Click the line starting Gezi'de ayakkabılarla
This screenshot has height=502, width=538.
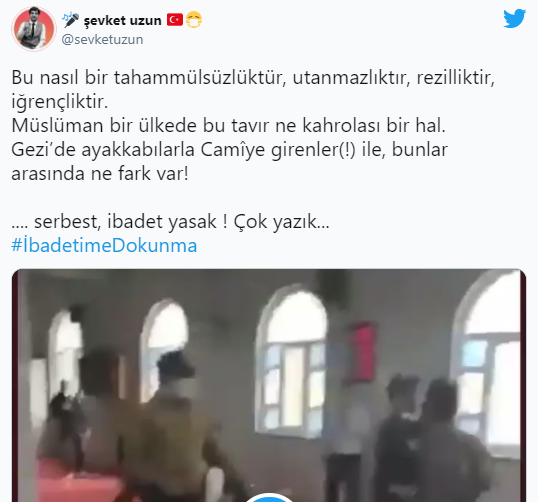[230, 150]
